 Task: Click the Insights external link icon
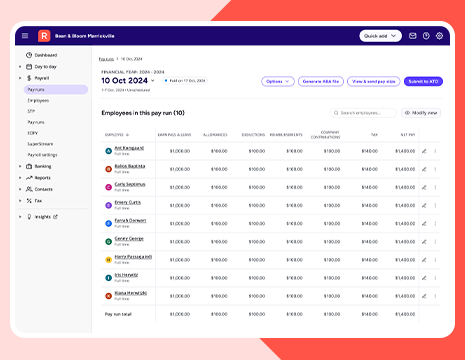click(x=55, y=217)
